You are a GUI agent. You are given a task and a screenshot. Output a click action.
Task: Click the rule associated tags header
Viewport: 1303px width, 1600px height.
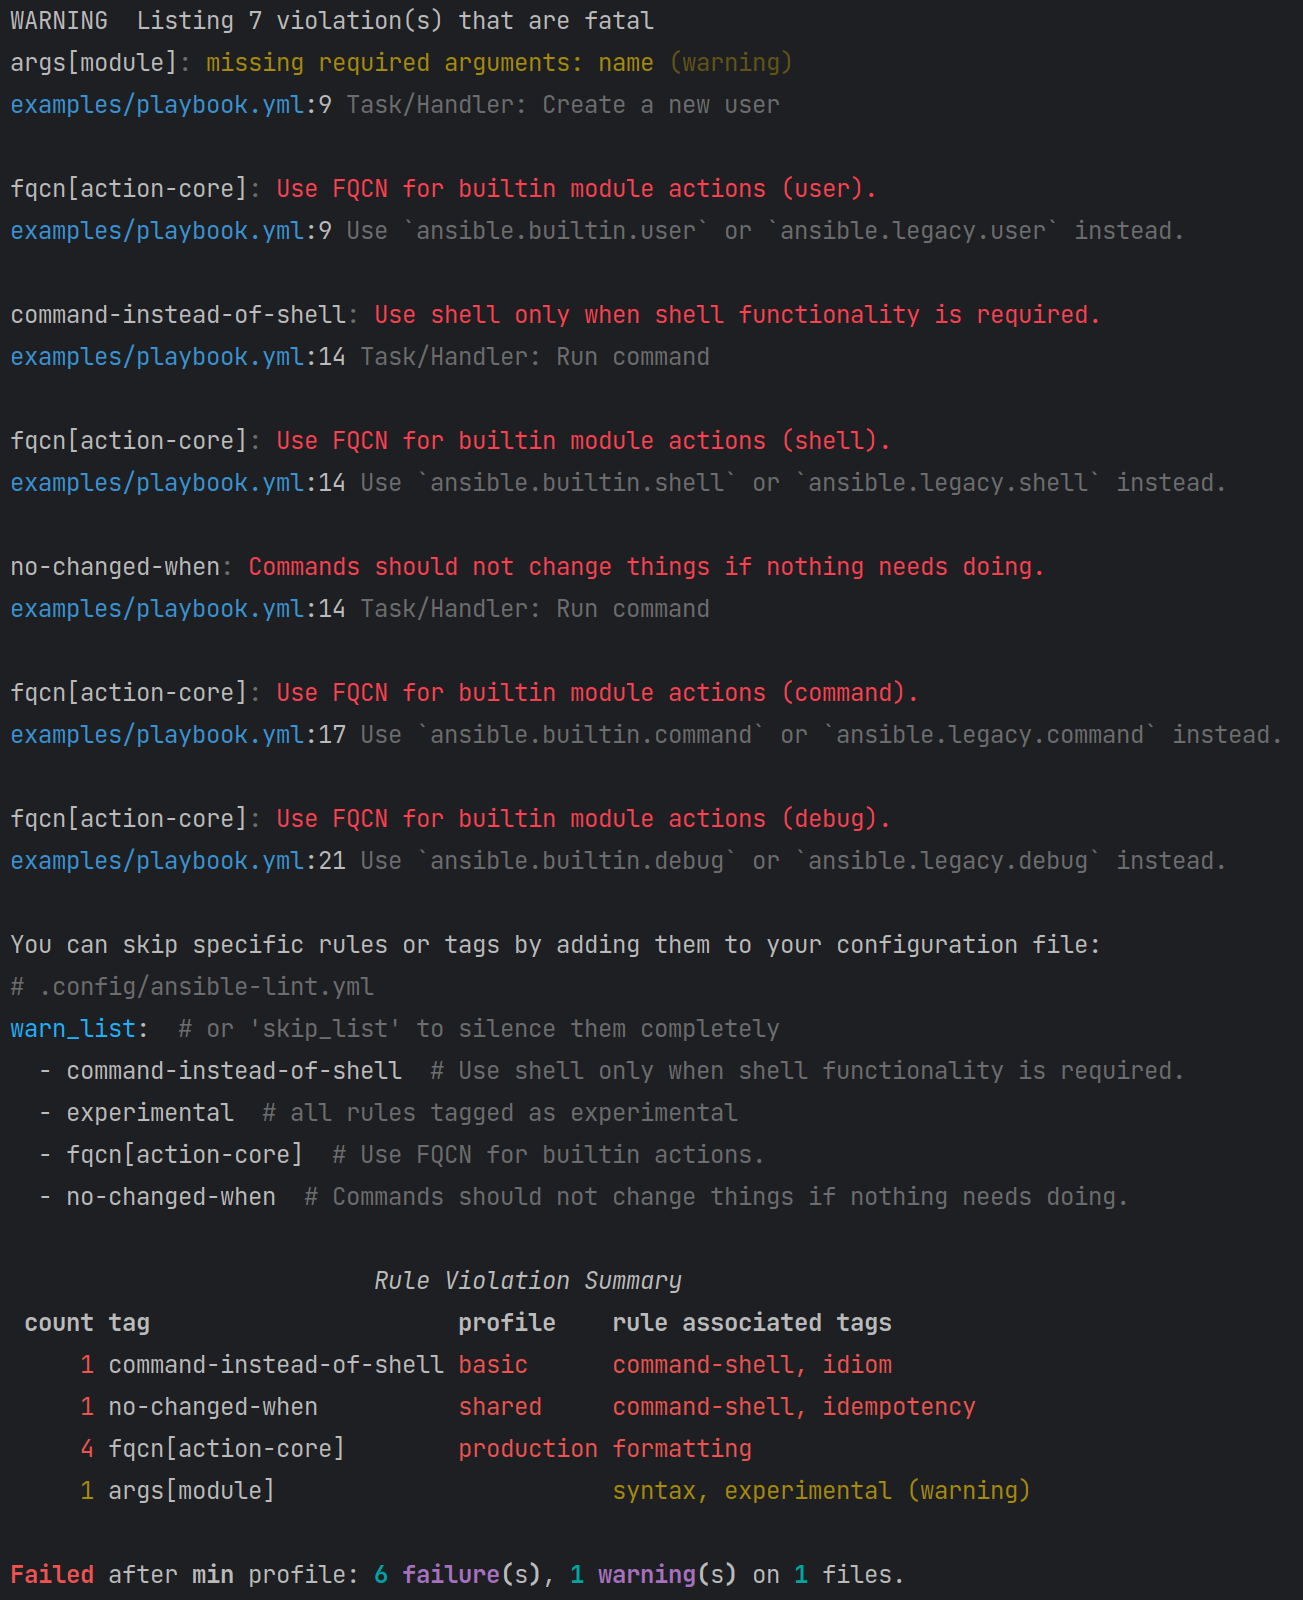pyautogui.click(x=751, y=1323)
